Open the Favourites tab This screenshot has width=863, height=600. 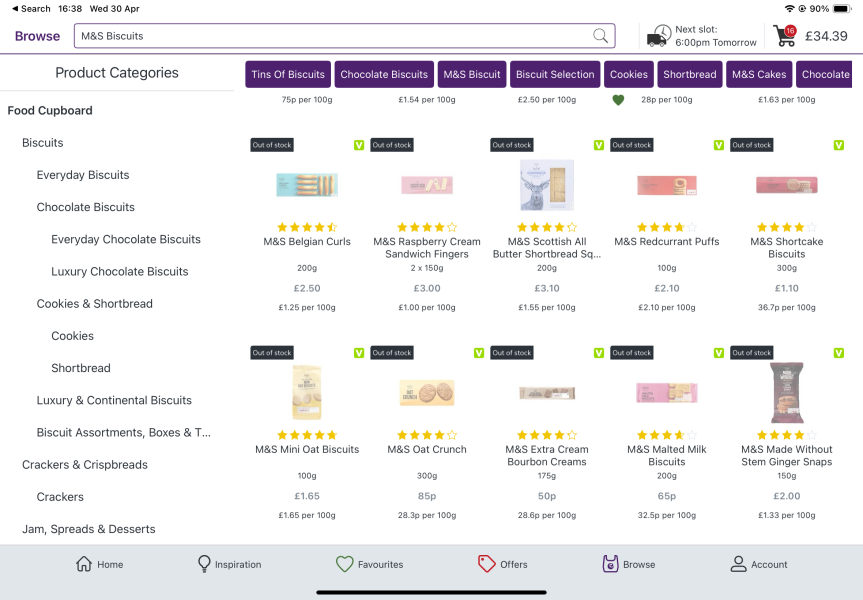(x=369, y=564)
